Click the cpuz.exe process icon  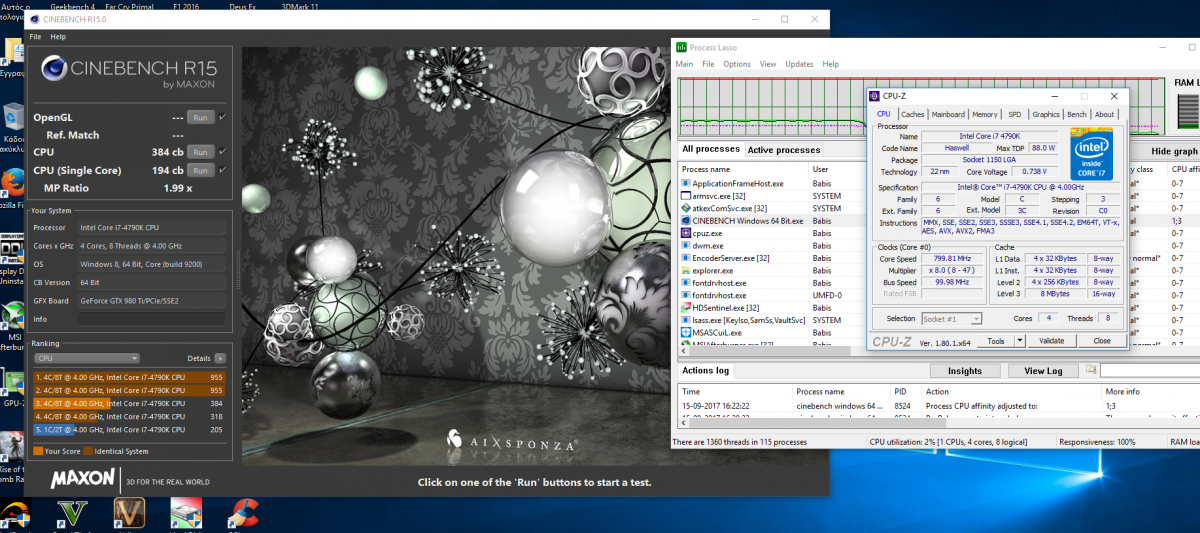coord(685,232)
